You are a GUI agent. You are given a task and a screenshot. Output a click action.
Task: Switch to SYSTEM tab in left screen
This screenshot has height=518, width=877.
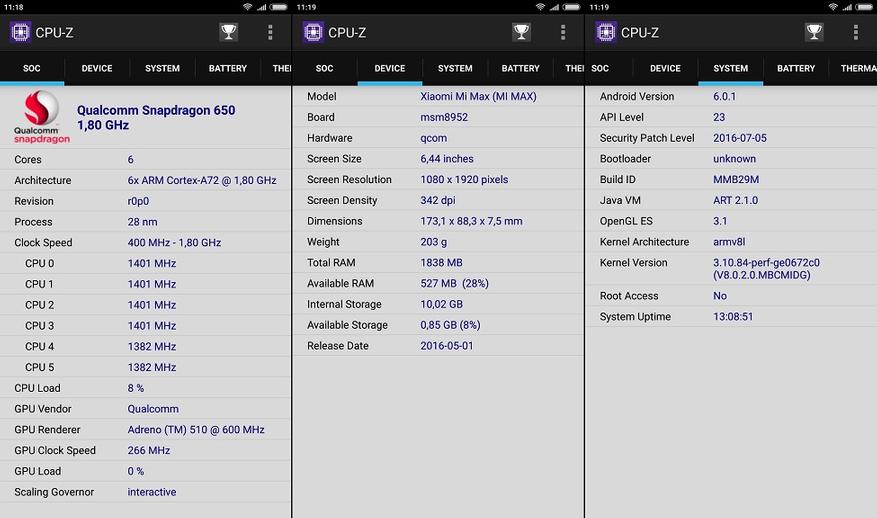point(162,68)
